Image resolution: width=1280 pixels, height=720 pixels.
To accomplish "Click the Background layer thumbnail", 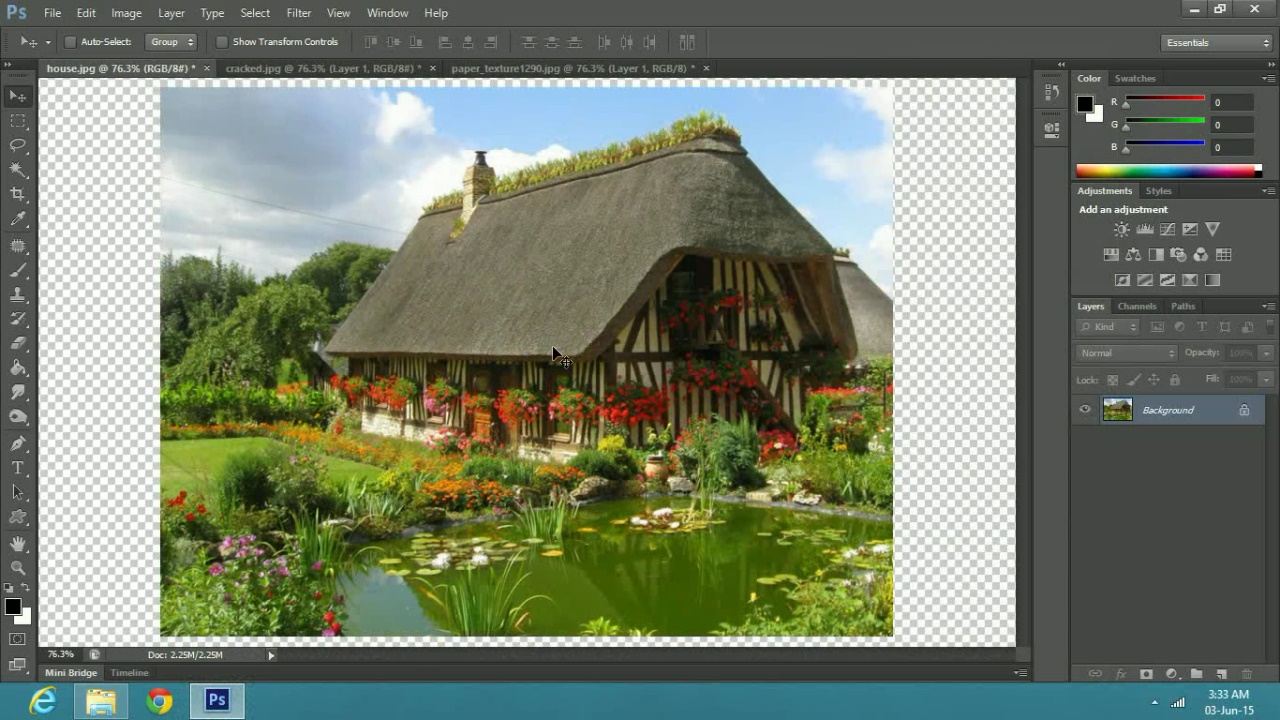I will pyautogui.click(x=1117, y=410).
